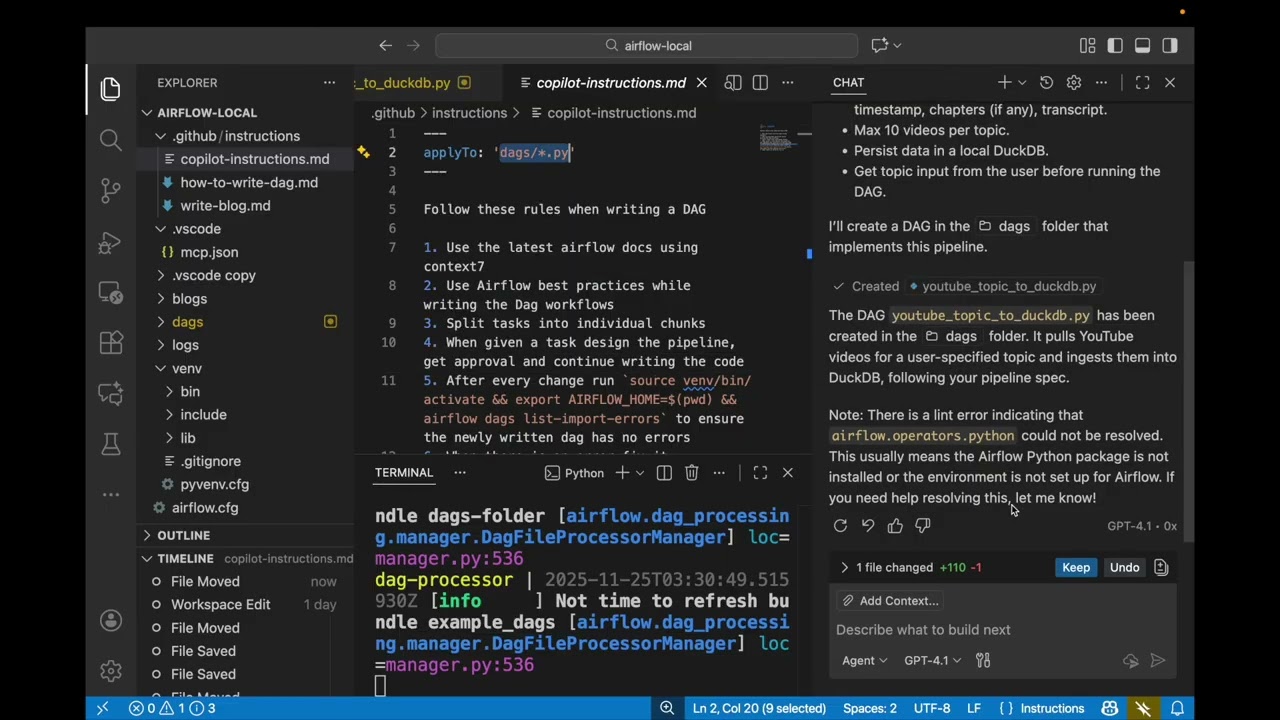Maximize the chat panel
This screenshot has height=720, width=1280.
tap(1142, 83)
